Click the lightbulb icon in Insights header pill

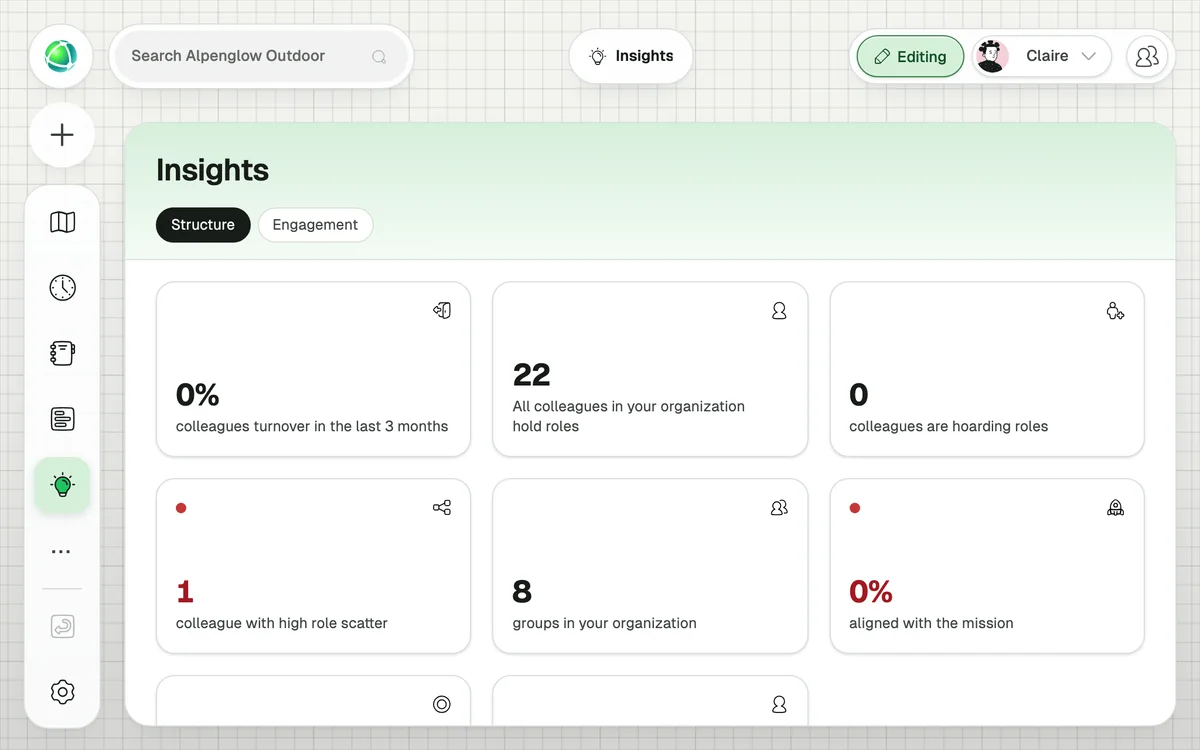point(598,56)
